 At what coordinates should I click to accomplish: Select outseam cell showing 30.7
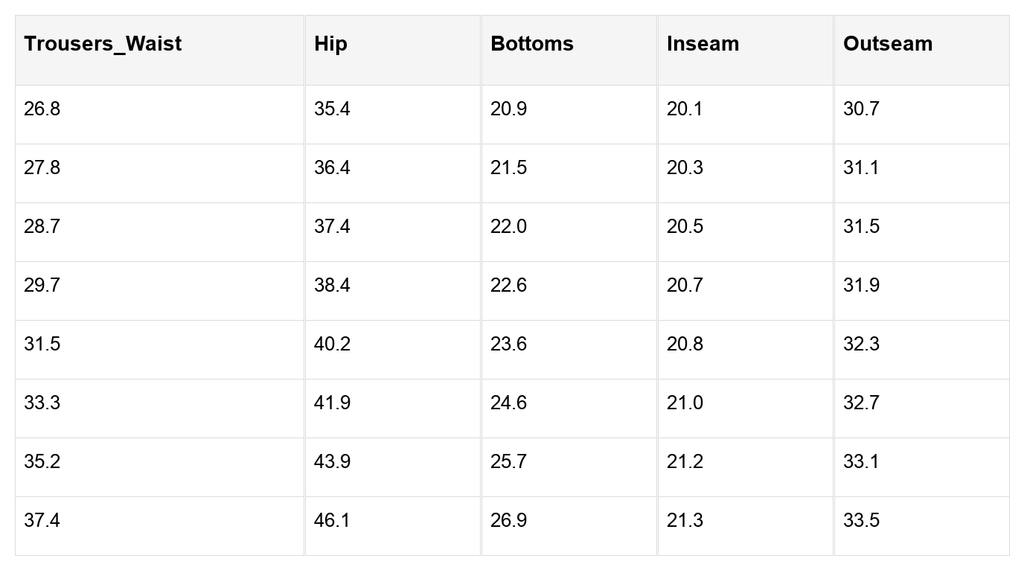click(x=921, y=115)
